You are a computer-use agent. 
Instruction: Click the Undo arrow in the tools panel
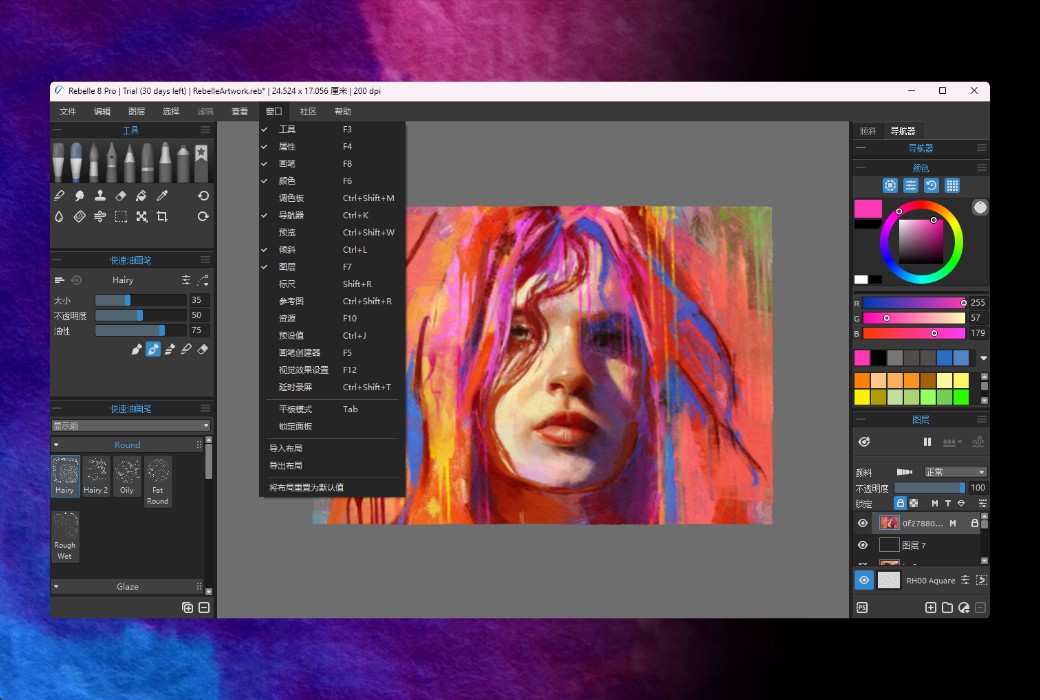point(203,196)
